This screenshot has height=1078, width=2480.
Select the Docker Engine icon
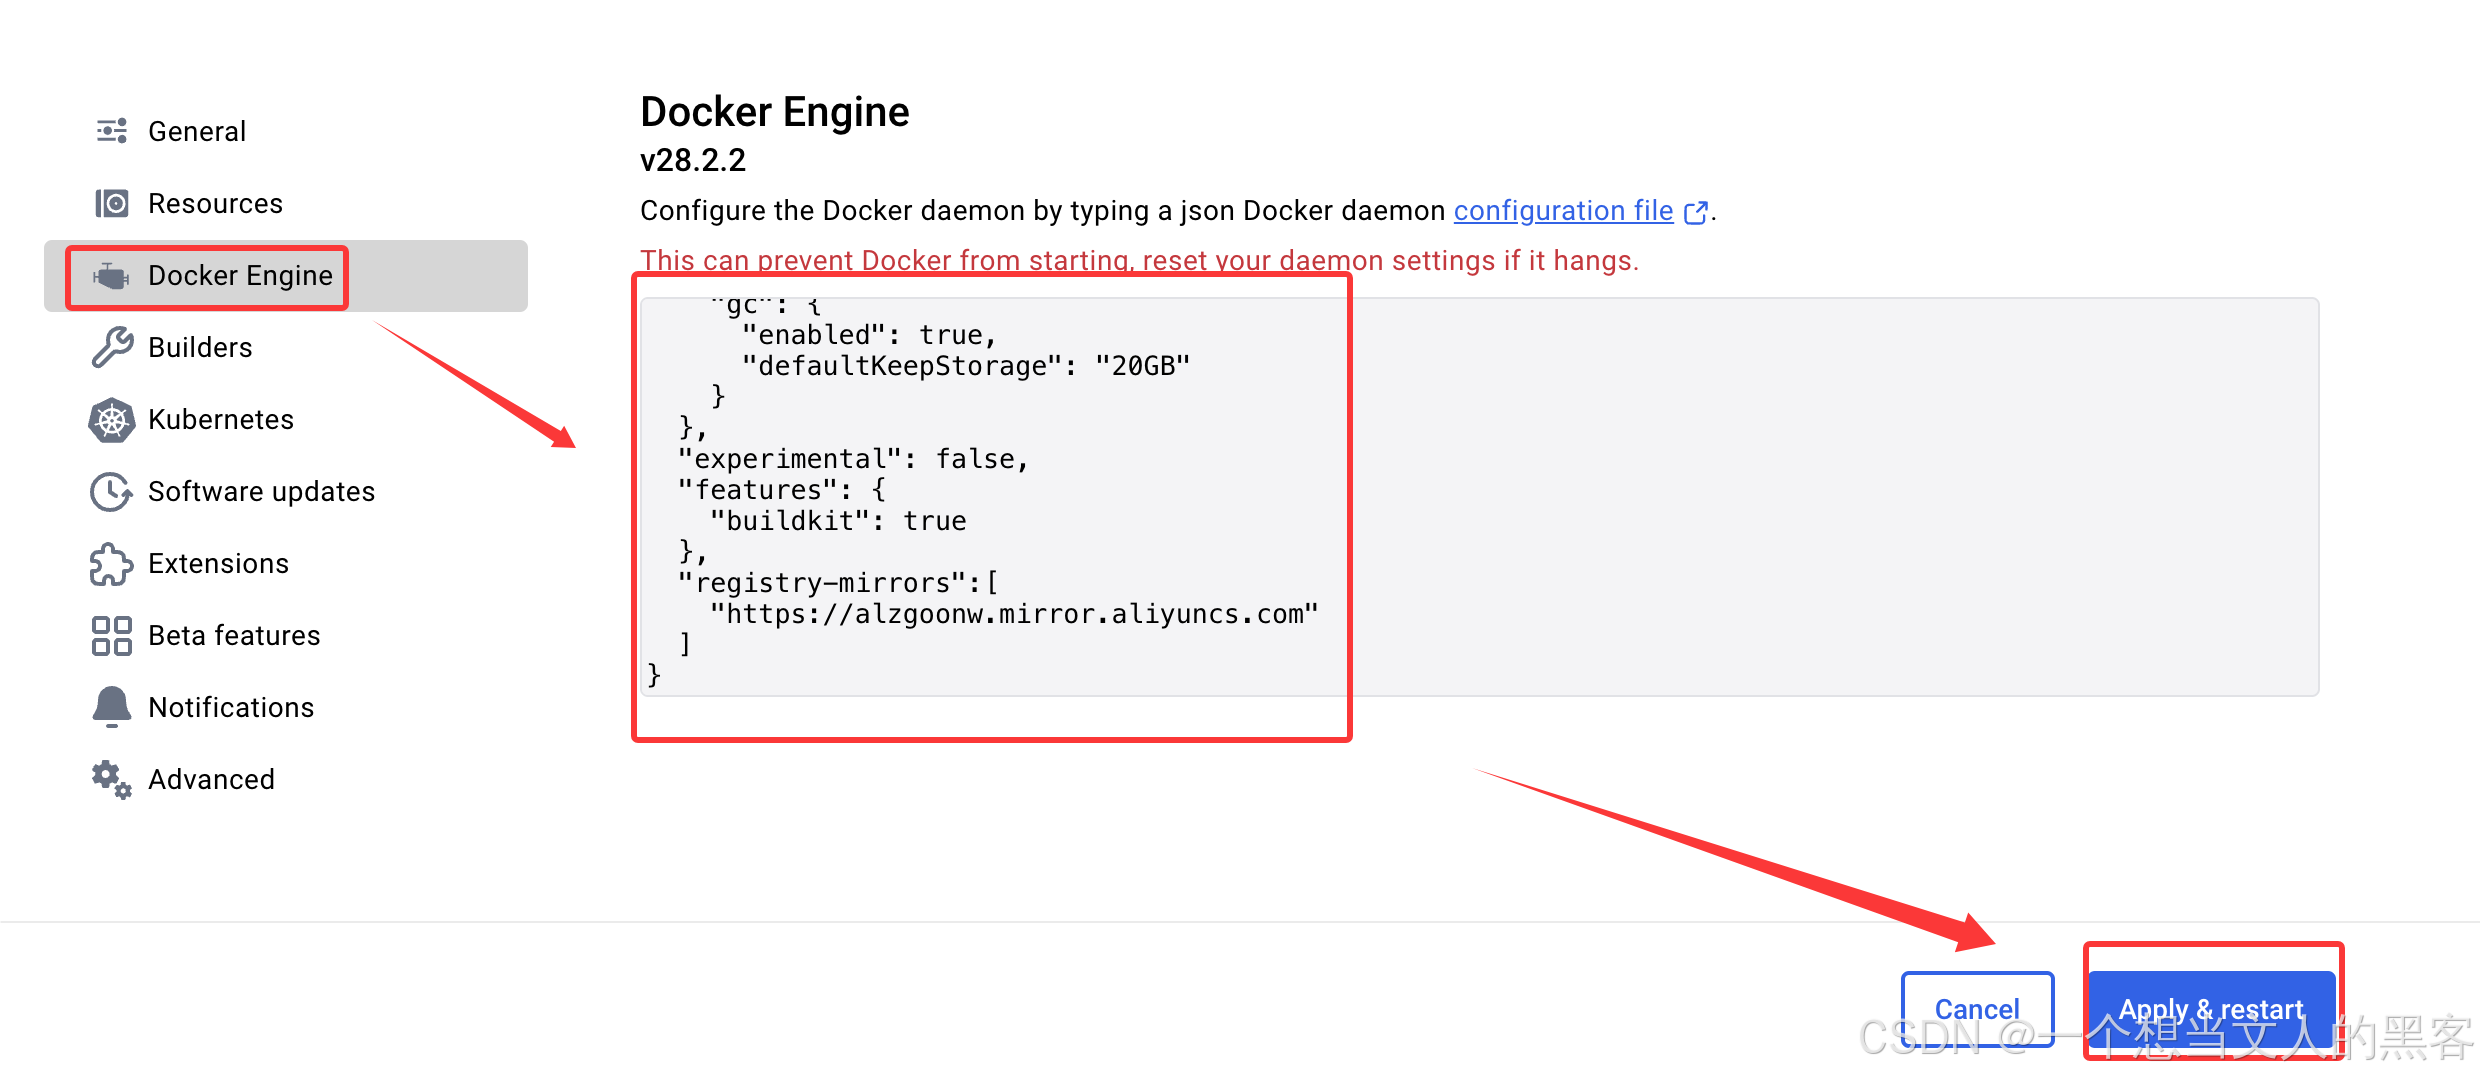[111, 276]
